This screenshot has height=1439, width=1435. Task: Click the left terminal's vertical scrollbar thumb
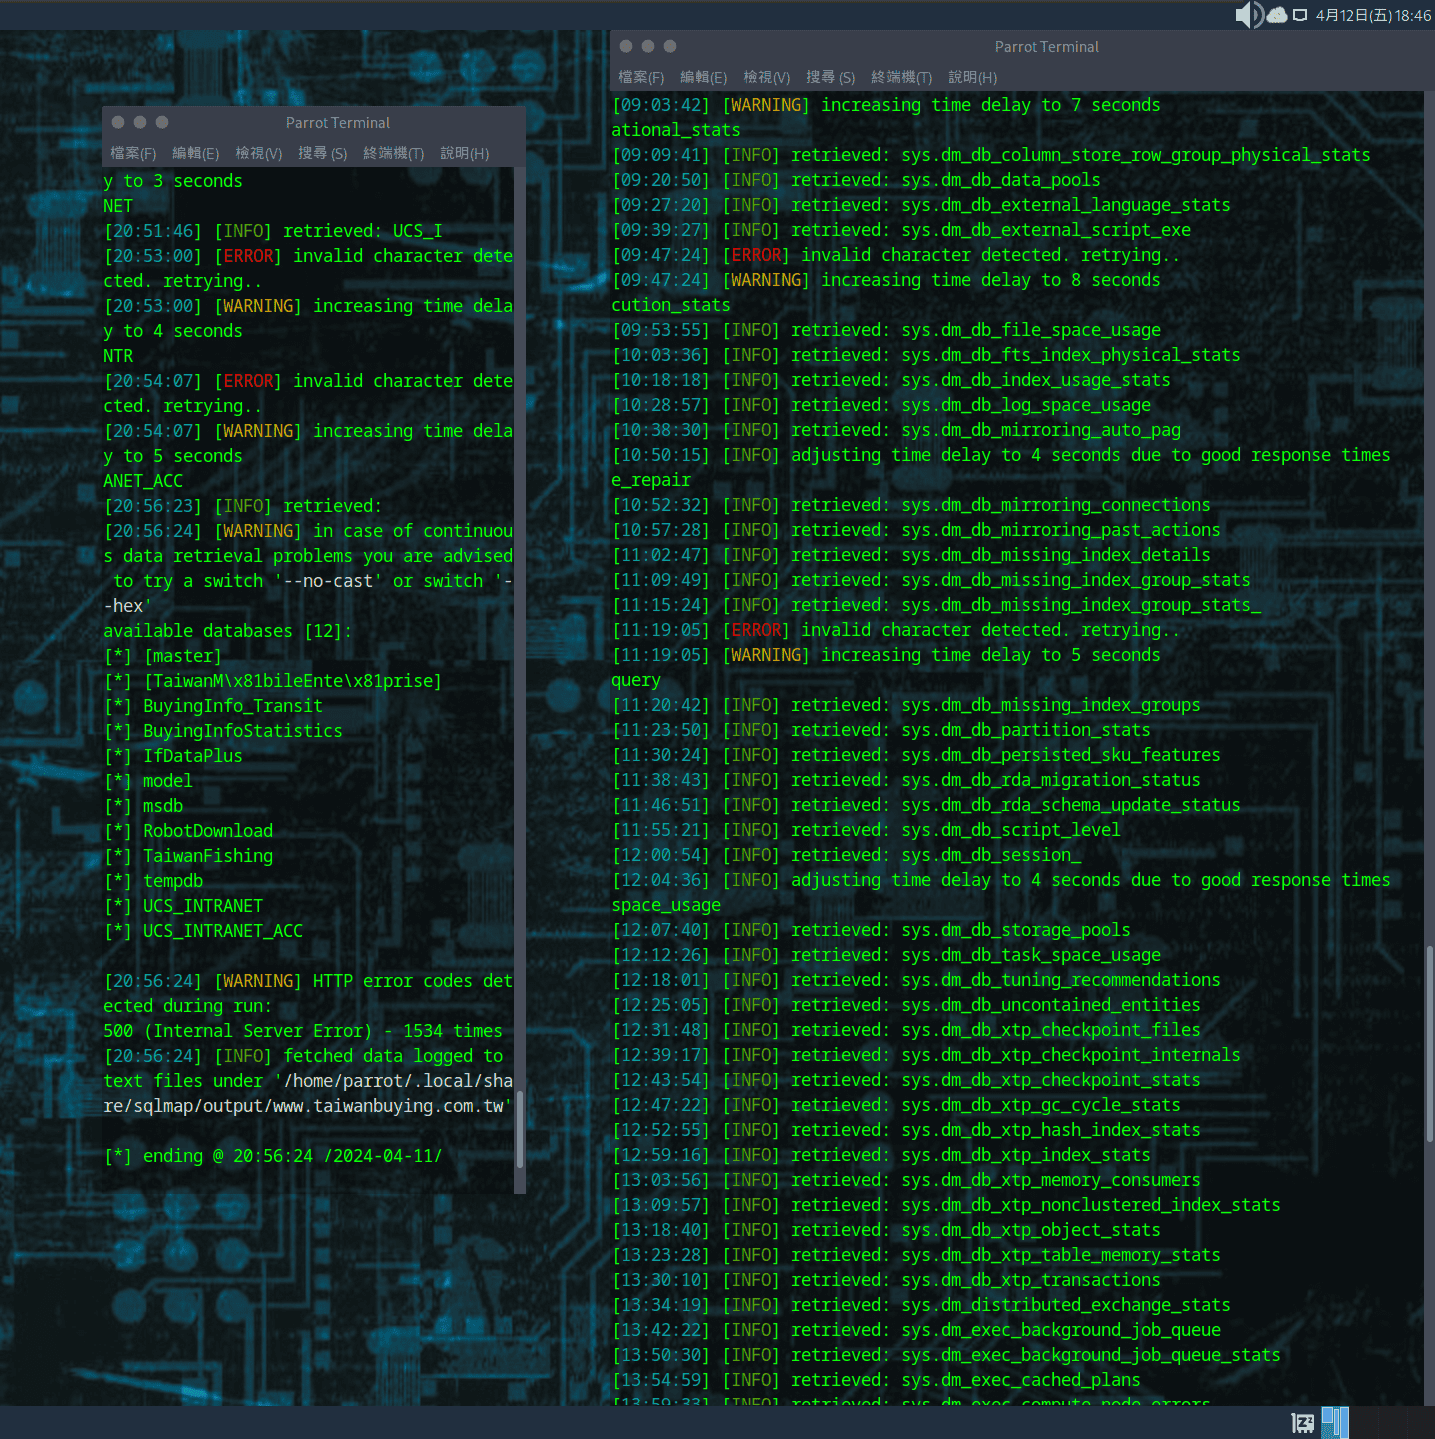tap(520, 1128)
